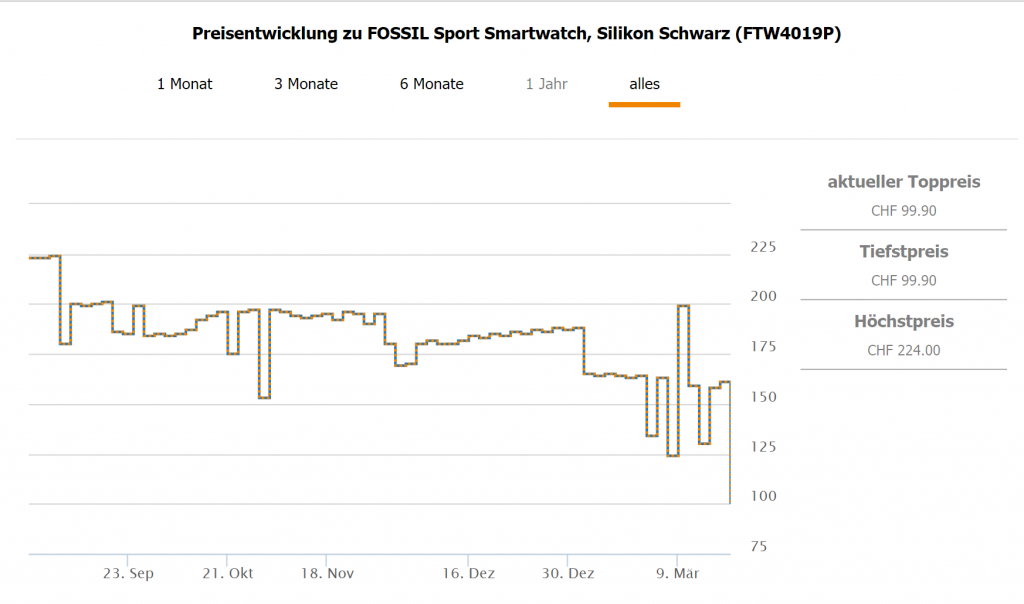This screenshot has height=604, width=1024.
Task: Open the 6 Monate price range
Action: (x=432, y=84)
